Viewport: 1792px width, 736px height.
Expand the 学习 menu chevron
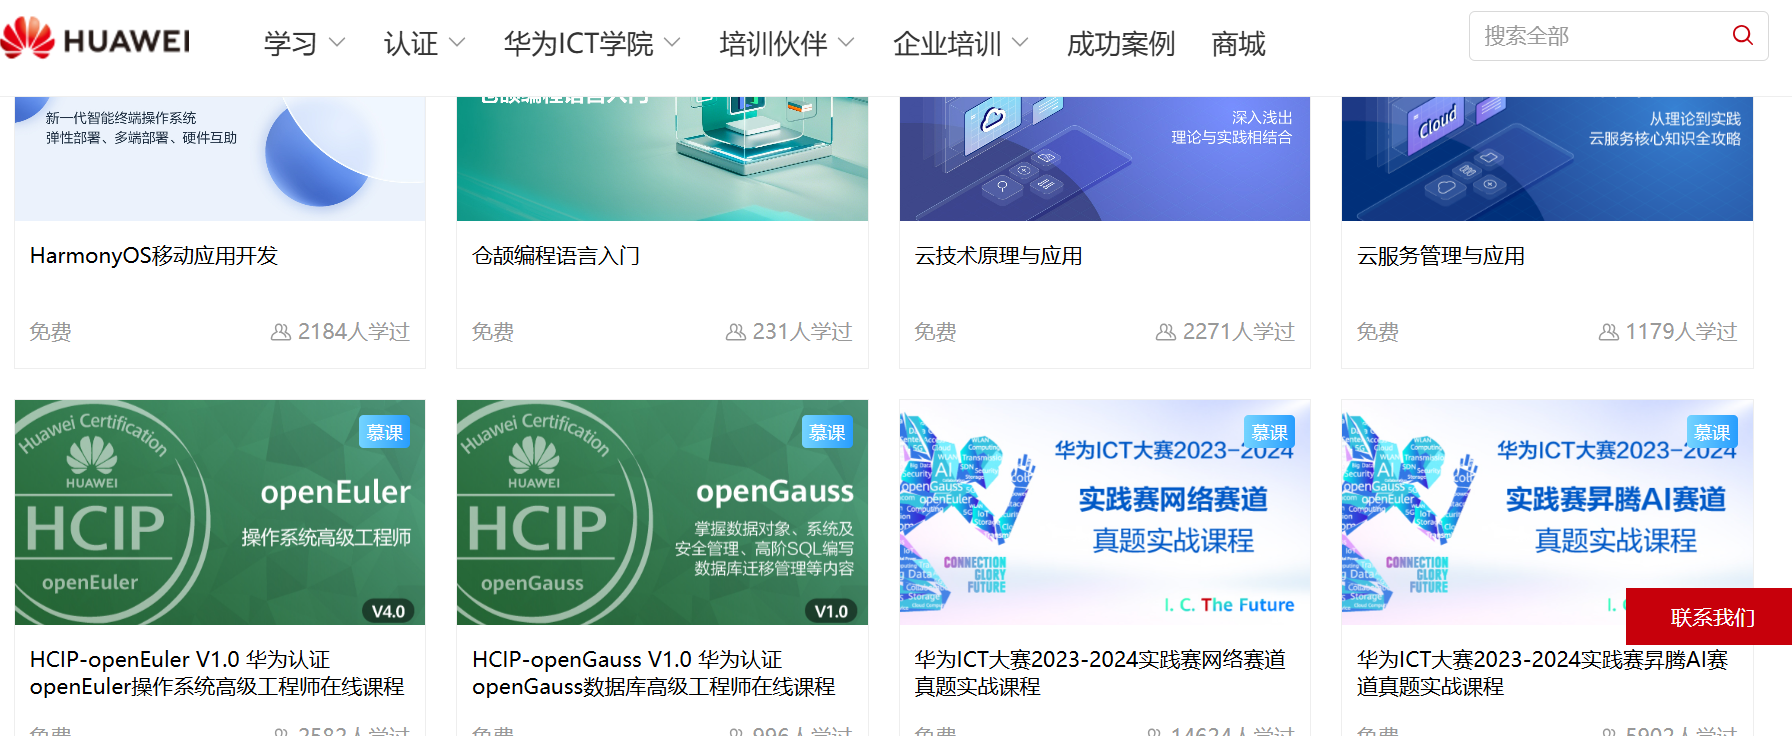337,43
